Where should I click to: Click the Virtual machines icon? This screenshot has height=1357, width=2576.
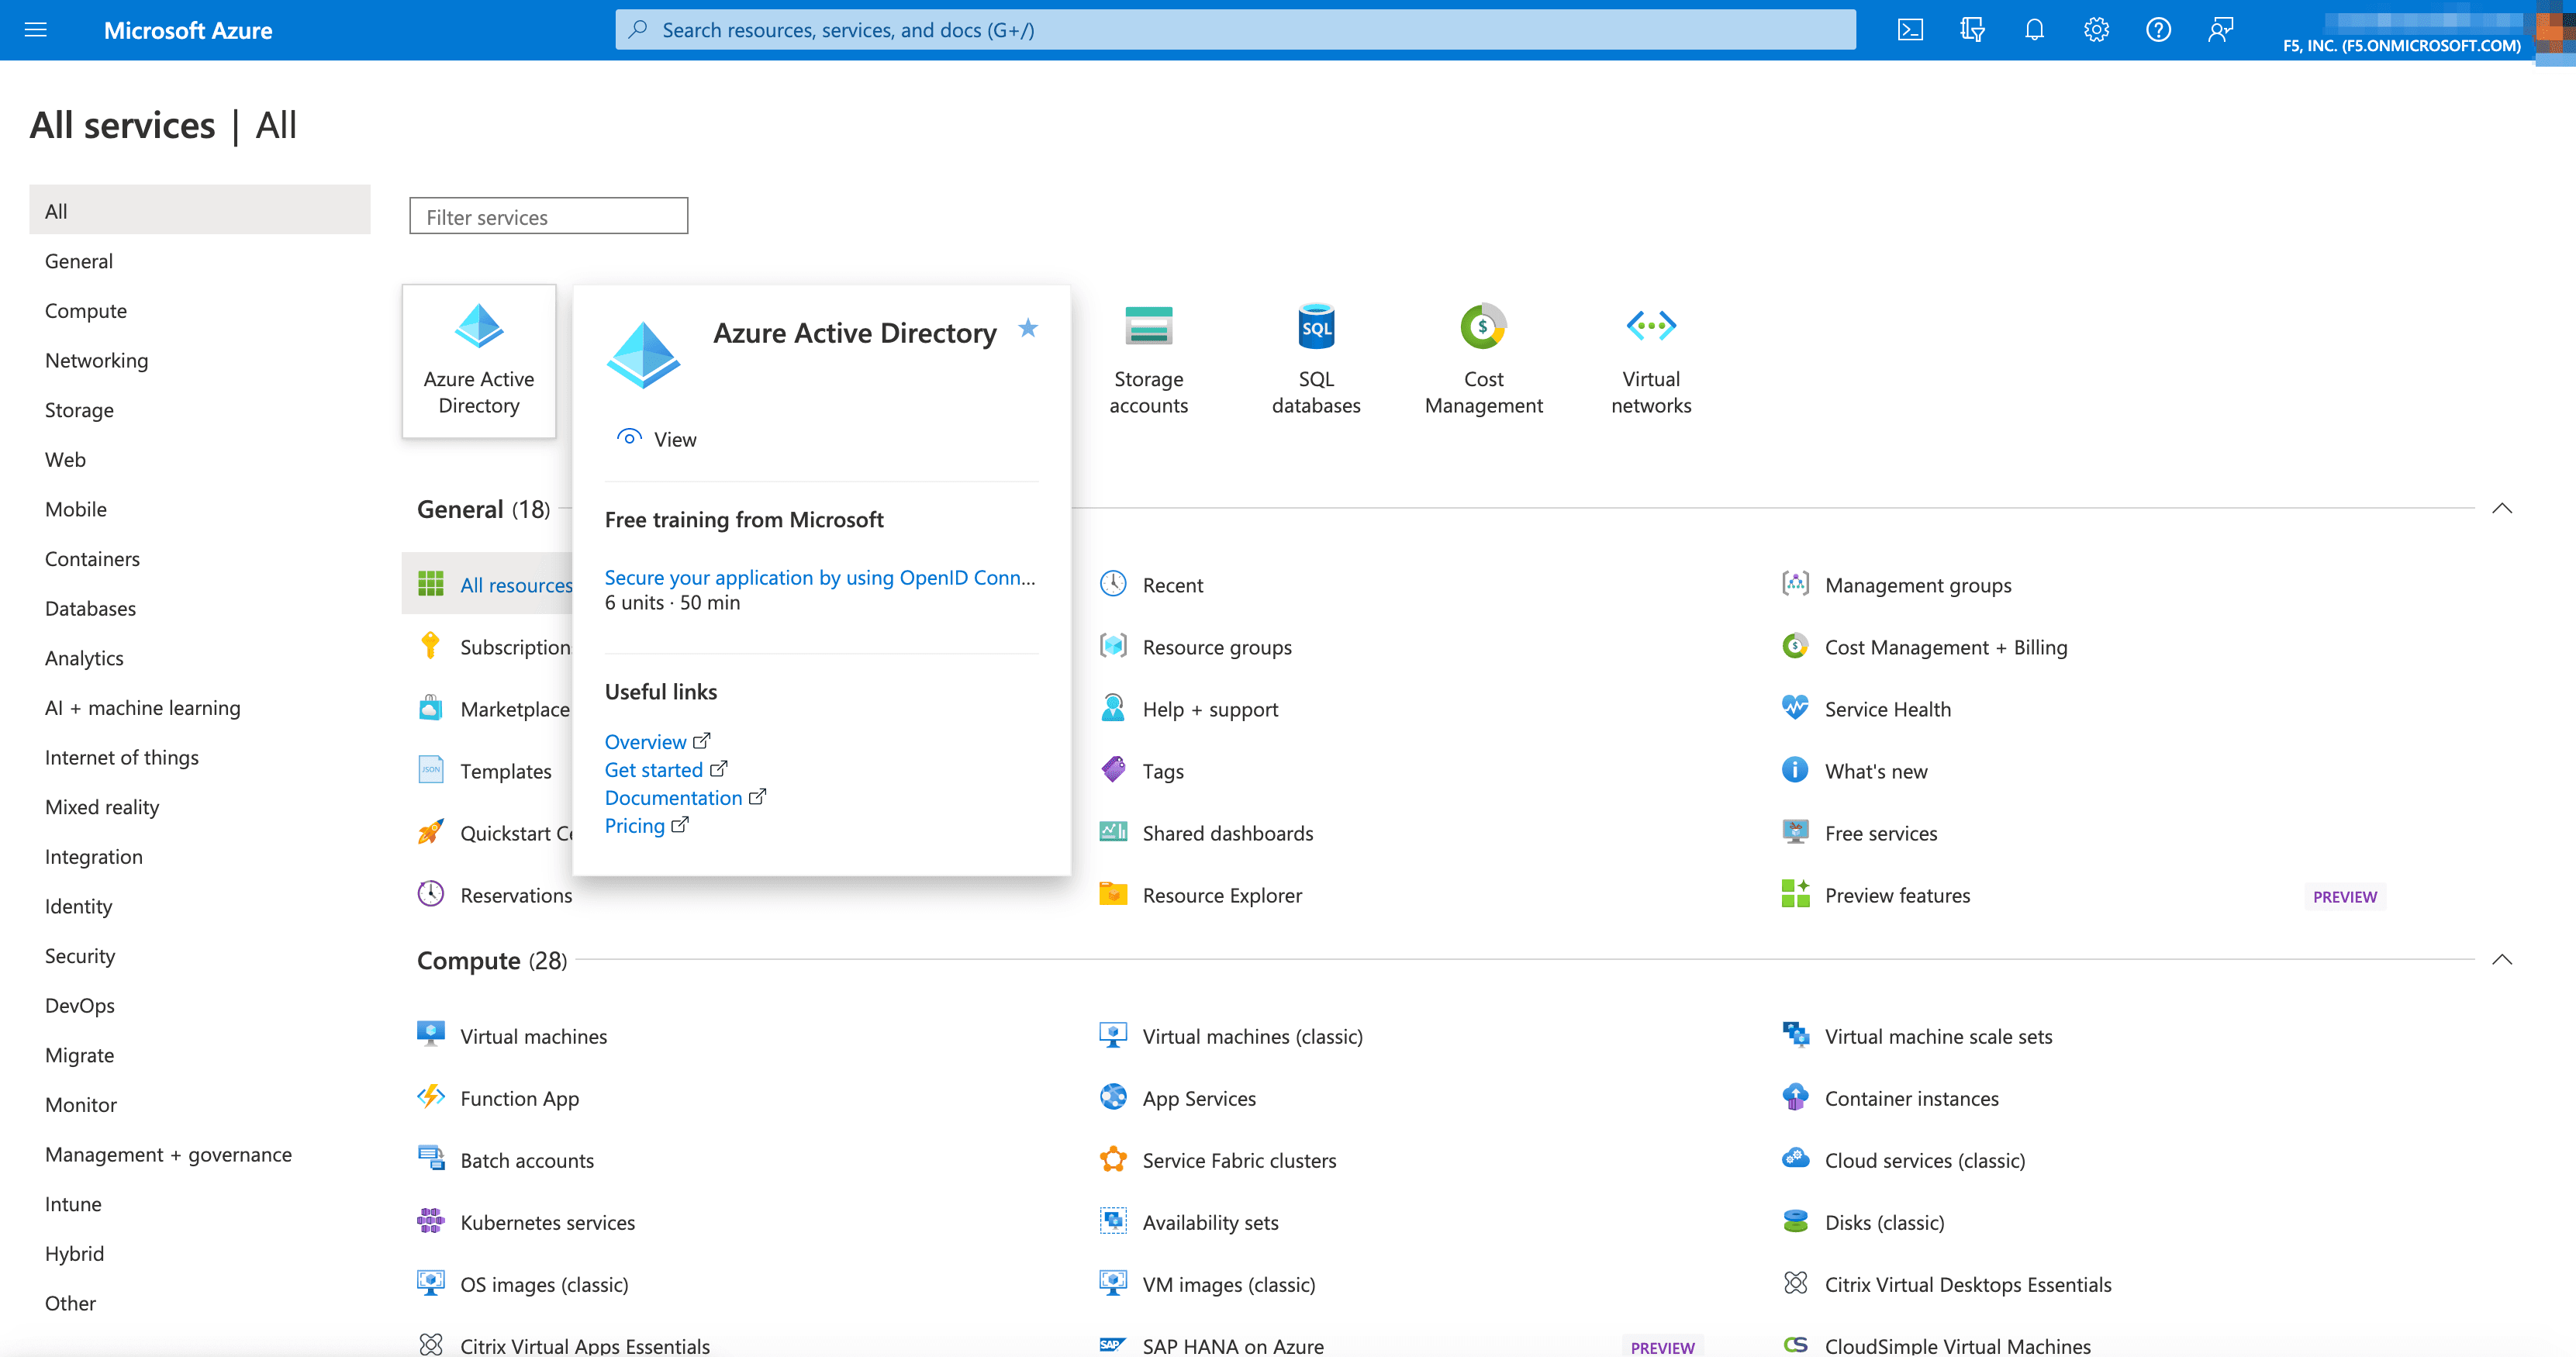pos(433,1035)
